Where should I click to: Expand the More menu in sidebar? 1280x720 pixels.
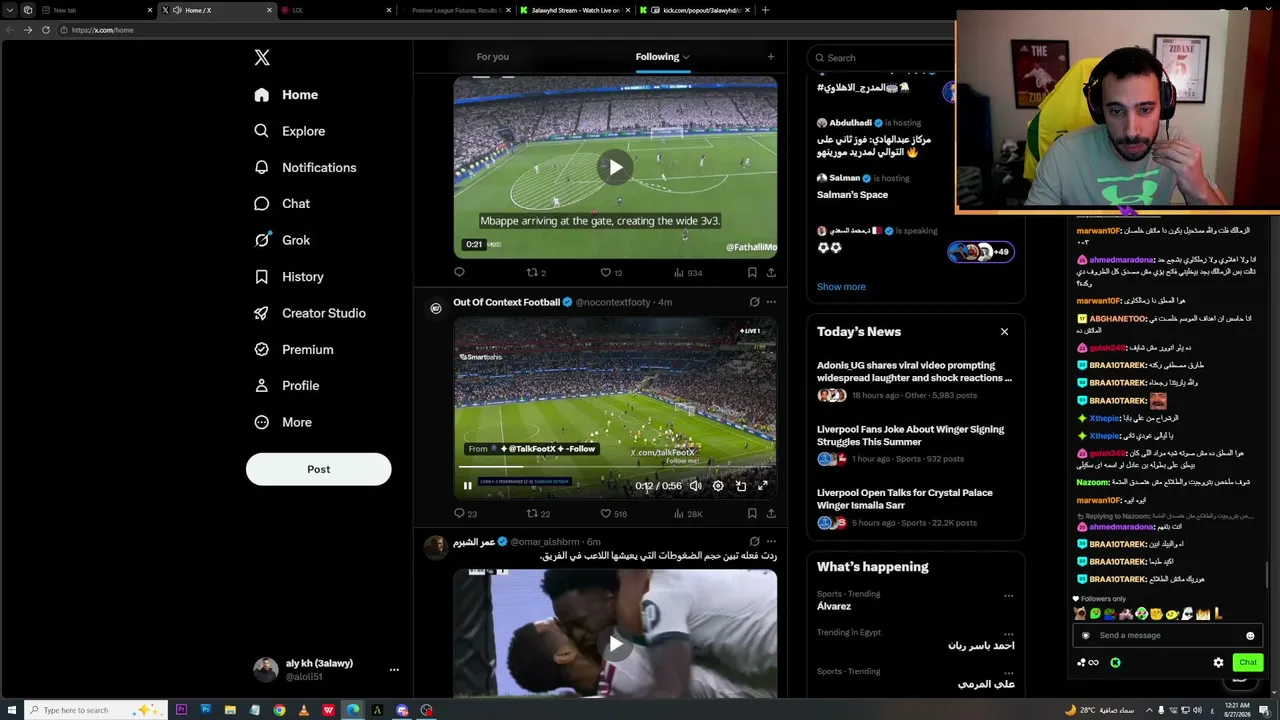tap(283, 422)
